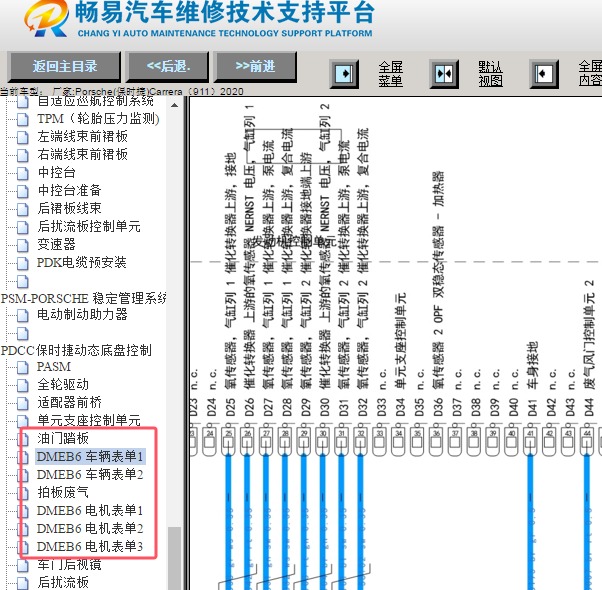Open DMEB6 电机表单3
This screenshot has width=602, height=590.
(90, 547)
